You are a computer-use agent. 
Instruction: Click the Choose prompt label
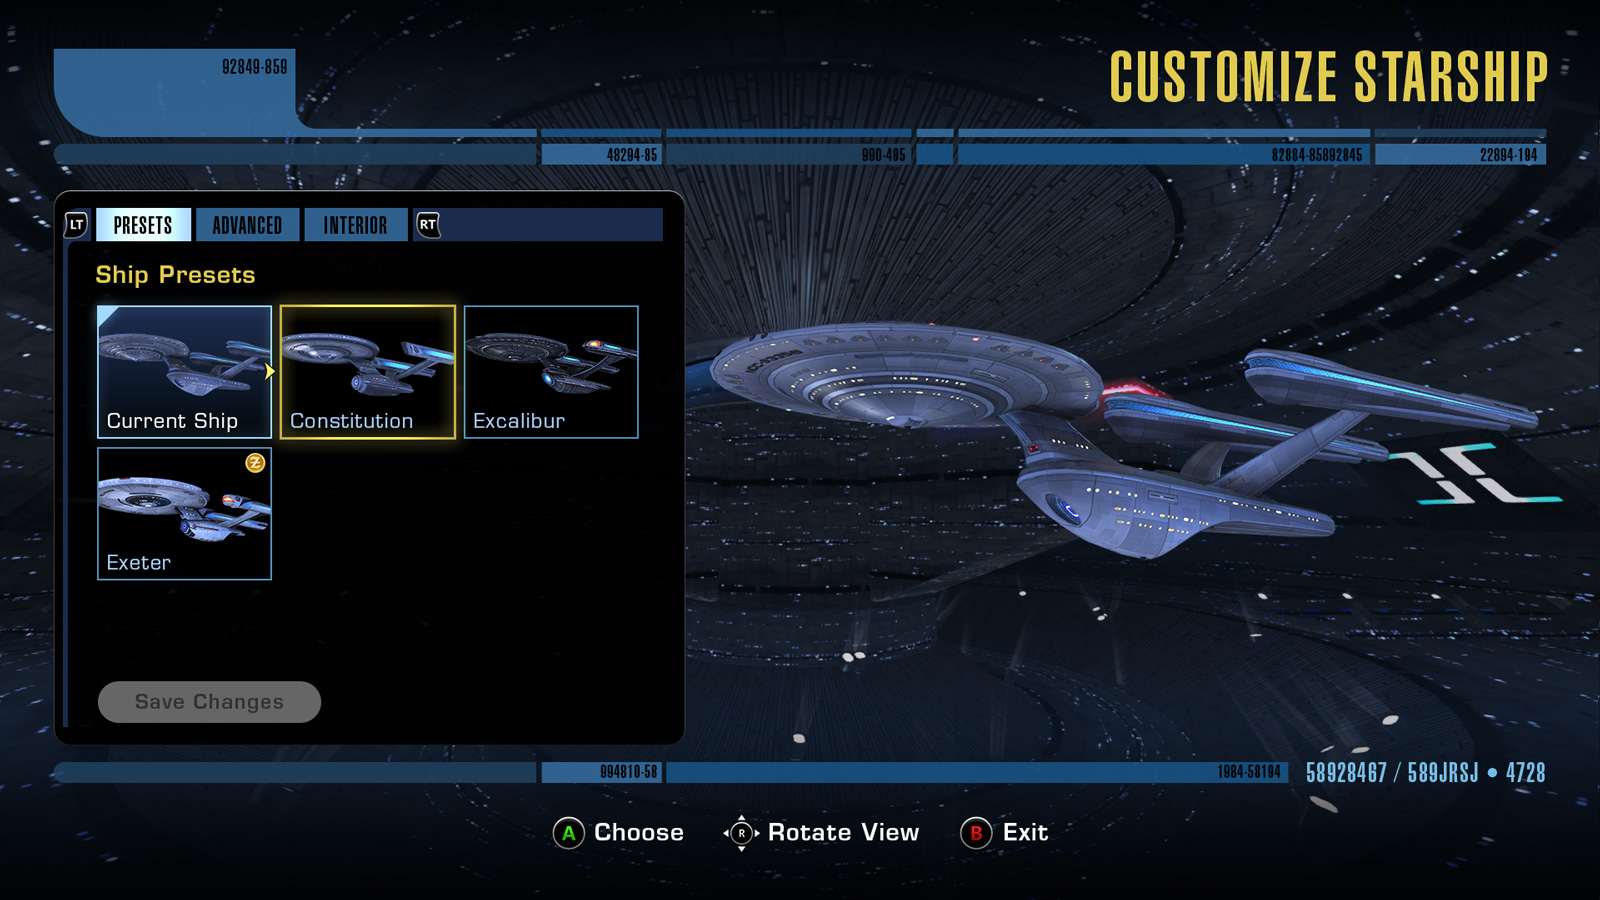click(639, 833)
